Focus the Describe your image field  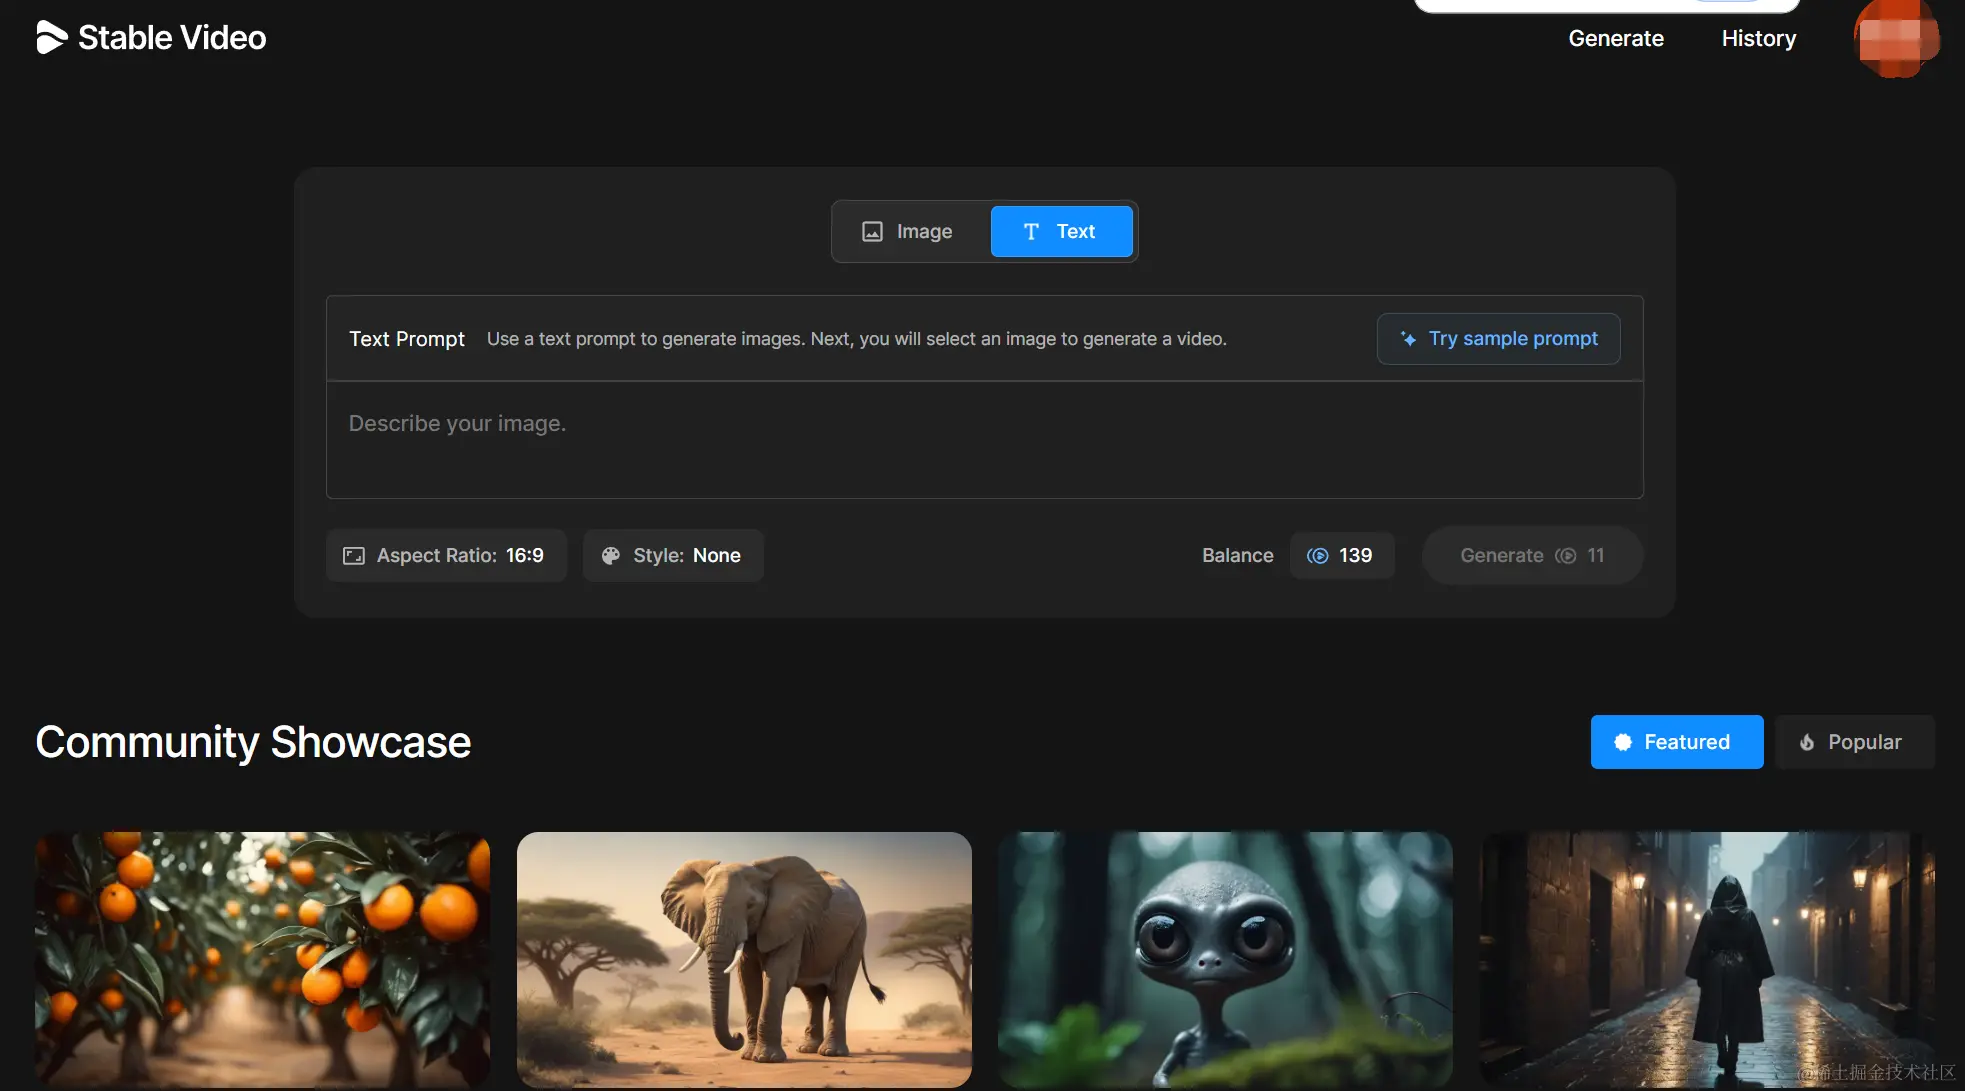[x=984, y=440]
